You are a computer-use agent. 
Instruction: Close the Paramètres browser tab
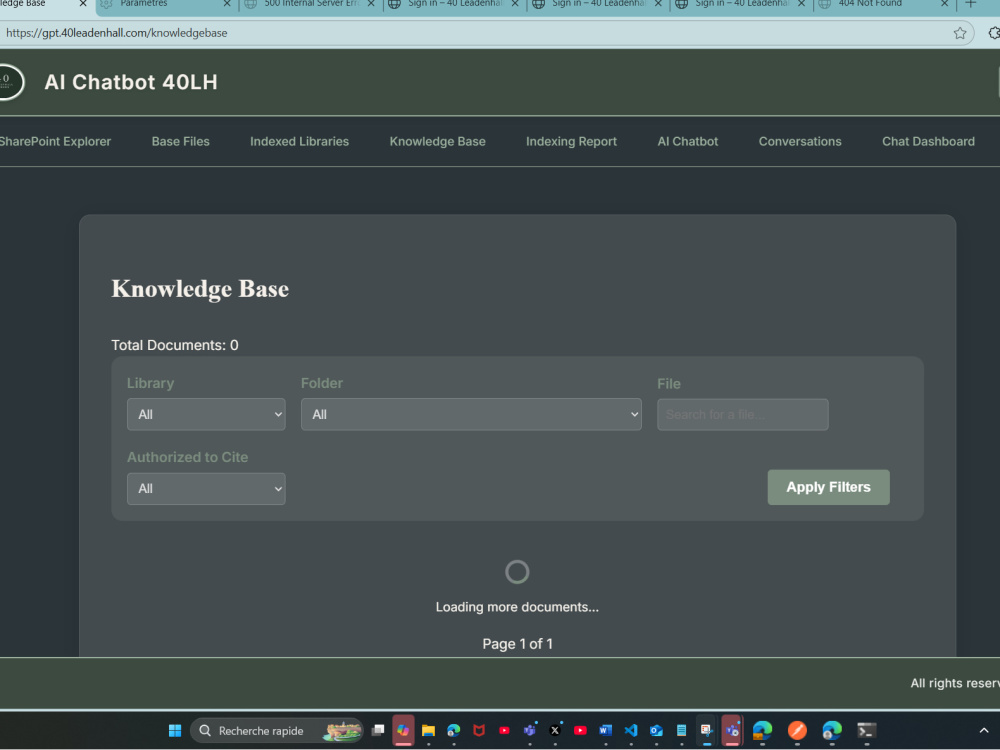point(227,4)
